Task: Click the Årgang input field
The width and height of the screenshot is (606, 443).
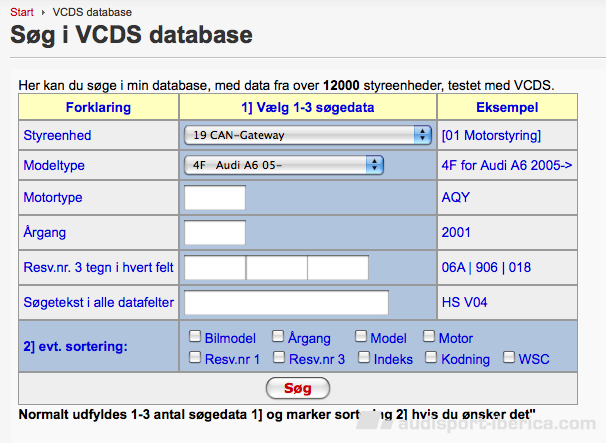Action: click(215, 232)
